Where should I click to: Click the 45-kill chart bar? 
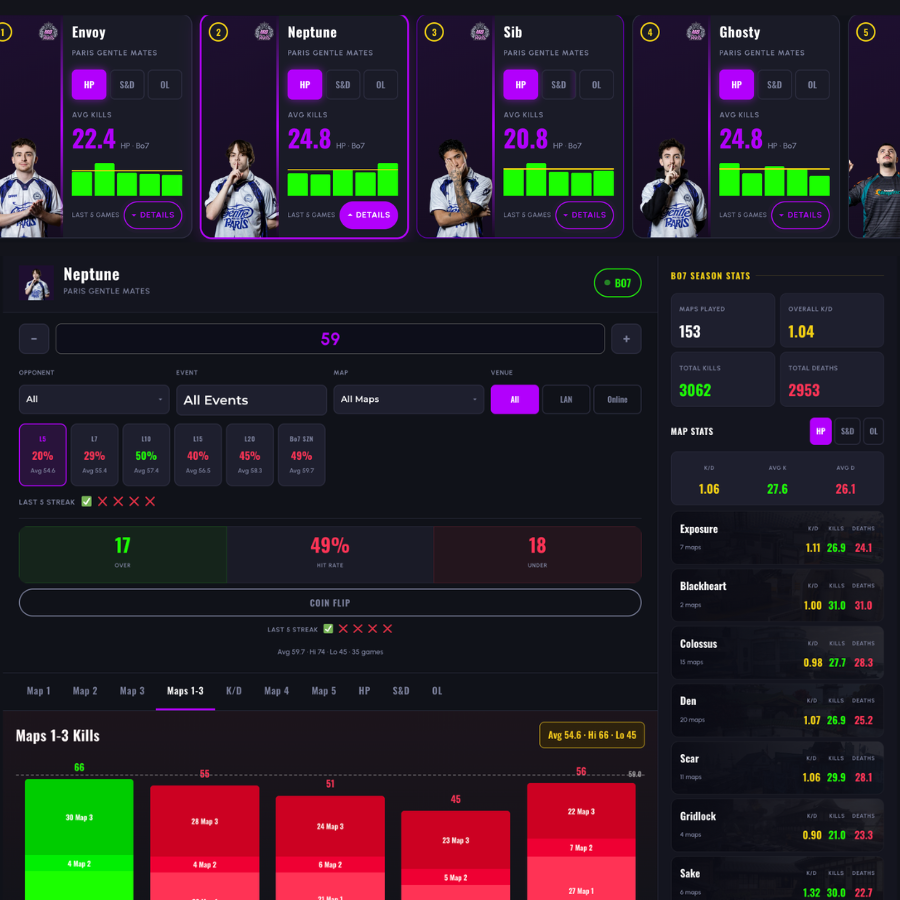click(x=456, y=855)
